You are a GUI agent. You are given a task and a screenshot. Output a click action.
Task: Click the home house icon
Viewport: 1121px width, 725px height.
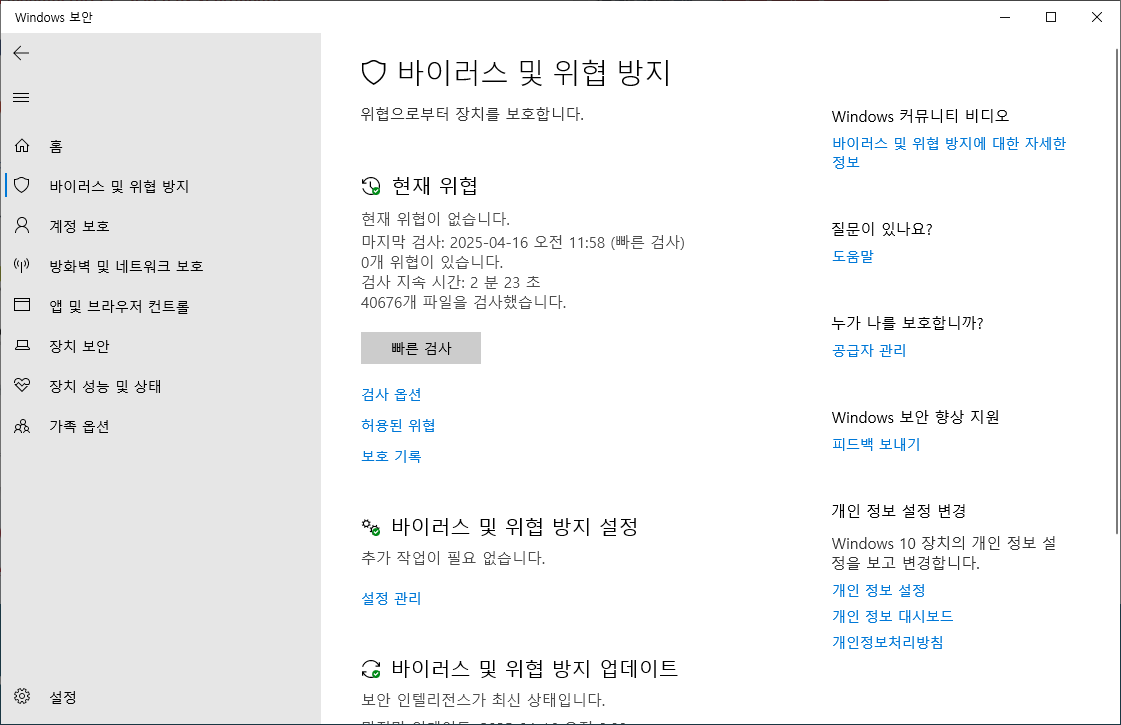pyautogui.click(x=22, y=146)
